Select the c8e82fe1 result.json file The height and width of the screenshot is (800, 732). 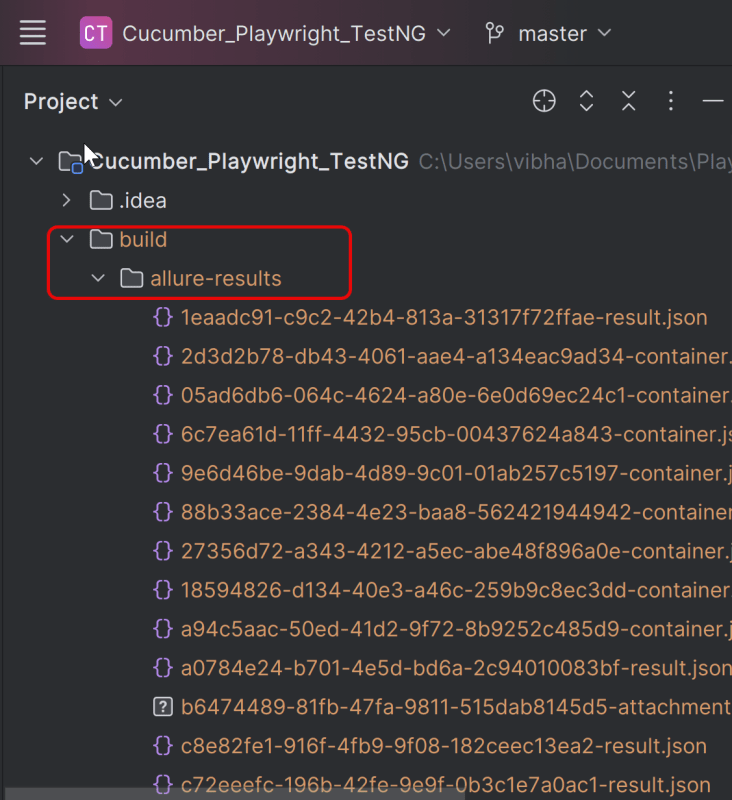(443, 746)
